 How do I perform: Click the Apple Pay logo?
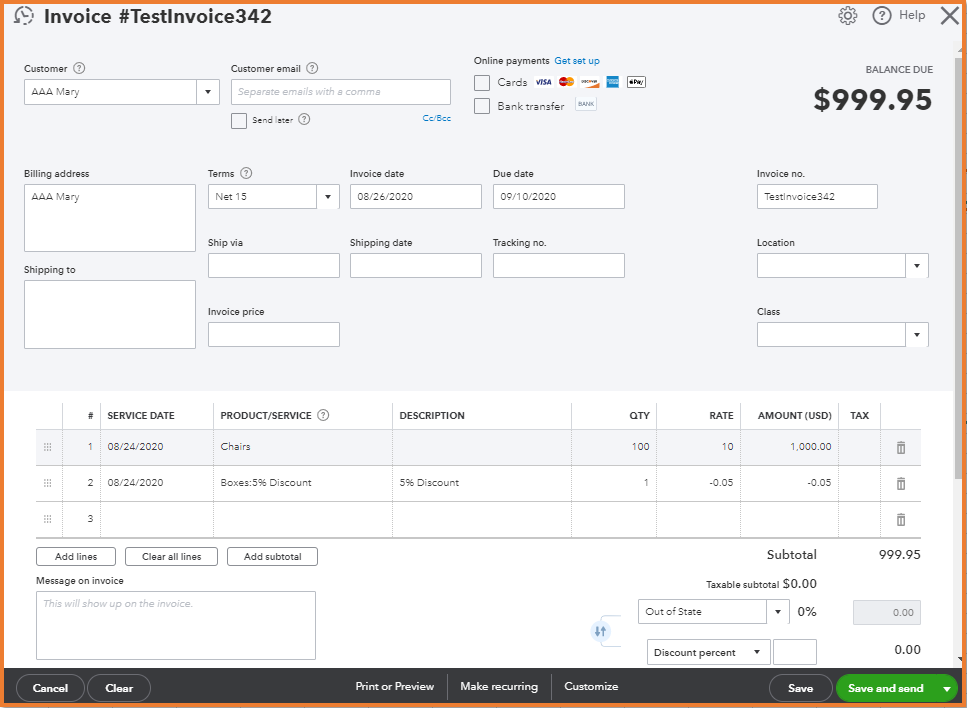(x=636, y=82)
